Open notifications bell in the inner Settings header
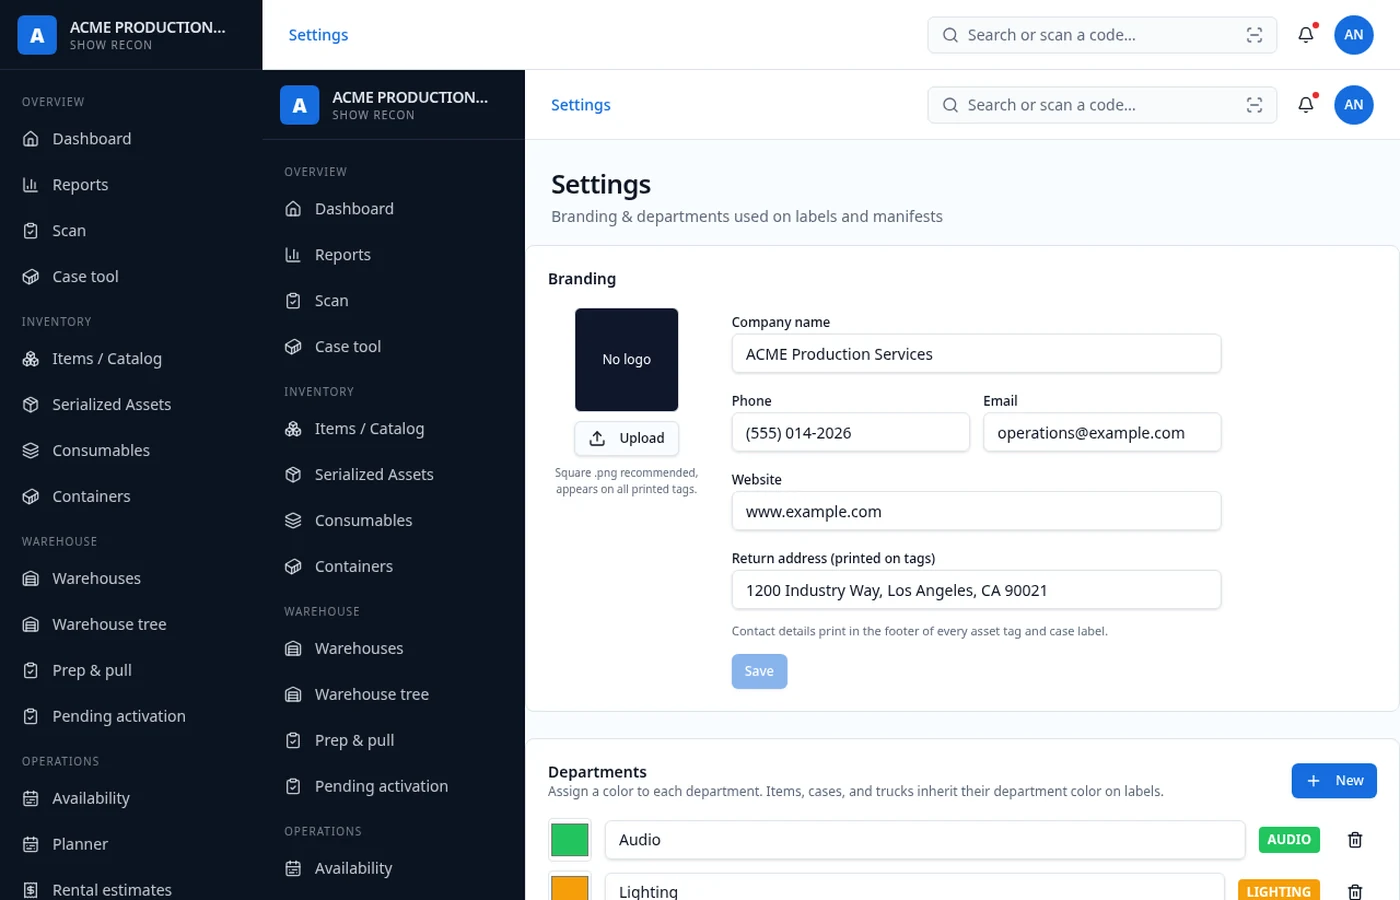This screenshot has width=1400, height=900. pyautogui.click(x=1306, y=105)
